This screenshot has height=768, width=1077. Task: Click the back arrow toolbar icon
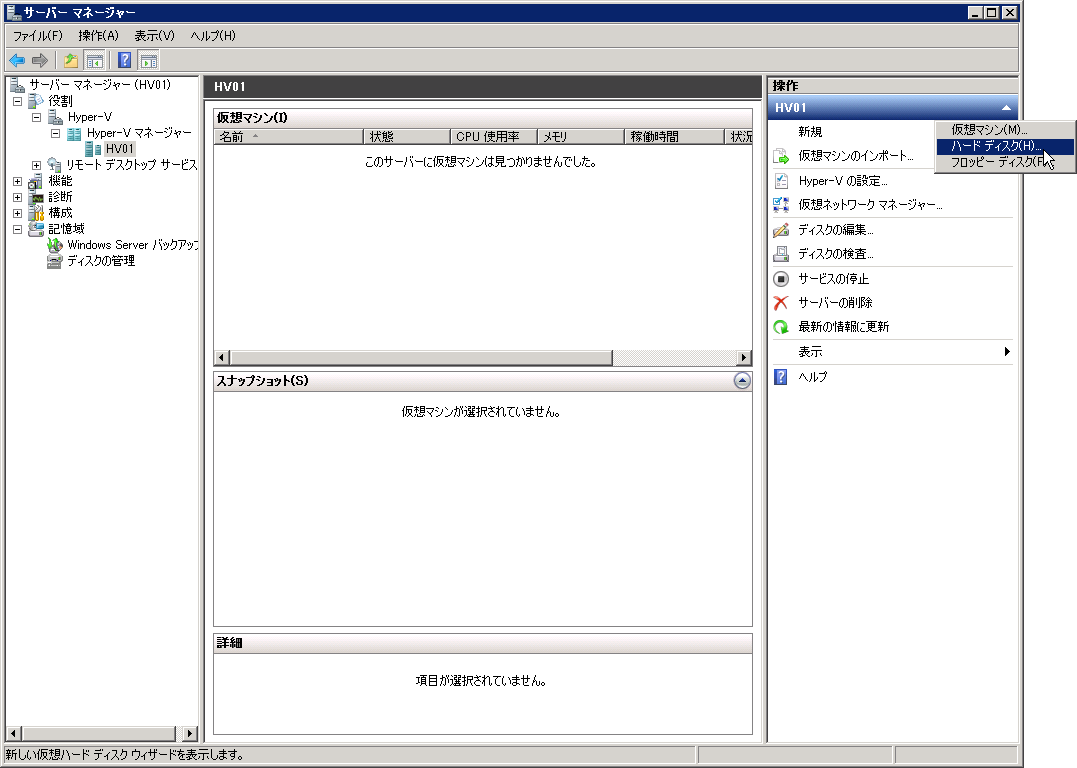point(17,60)
